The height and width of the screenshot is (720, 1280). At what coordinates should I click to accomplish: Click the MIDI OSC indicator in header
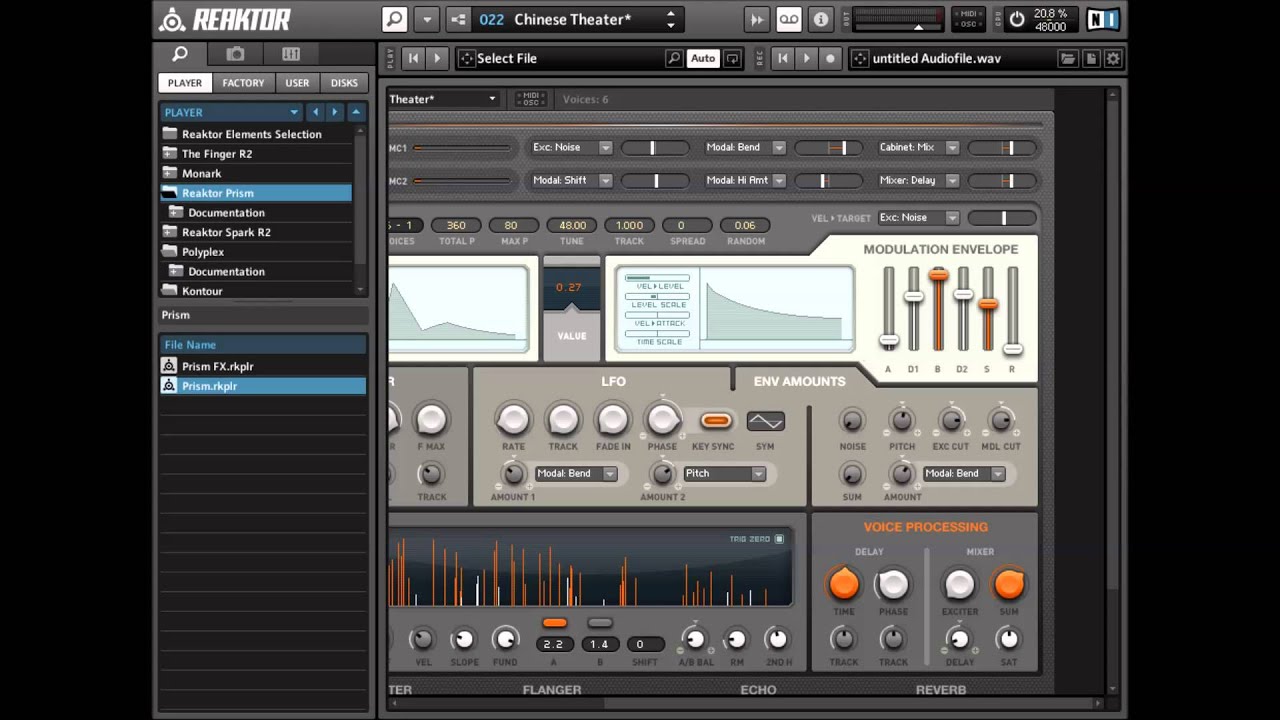pyautogui.click(x=967, y=19)
